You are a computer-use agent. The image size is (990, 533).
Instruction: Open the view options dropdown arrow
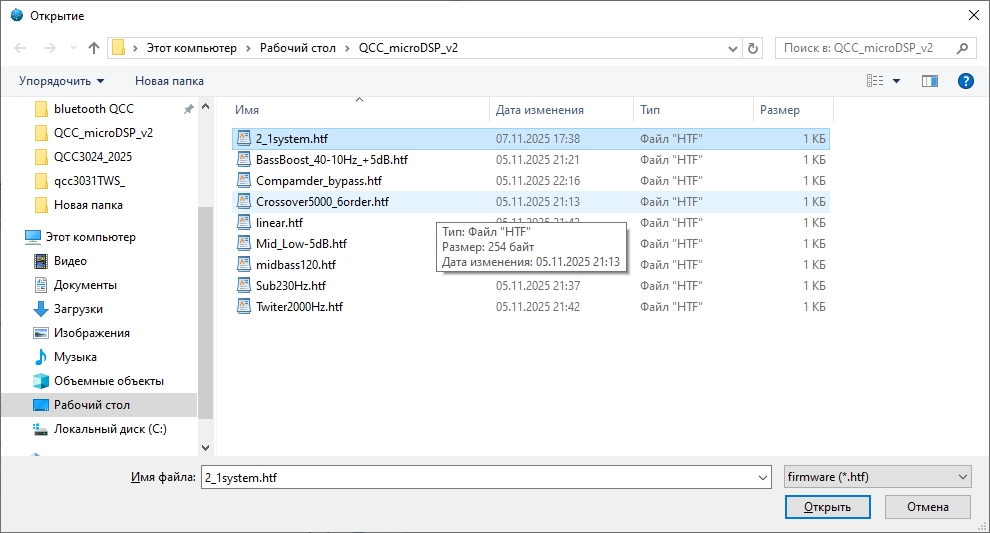[x=896, y=81]
